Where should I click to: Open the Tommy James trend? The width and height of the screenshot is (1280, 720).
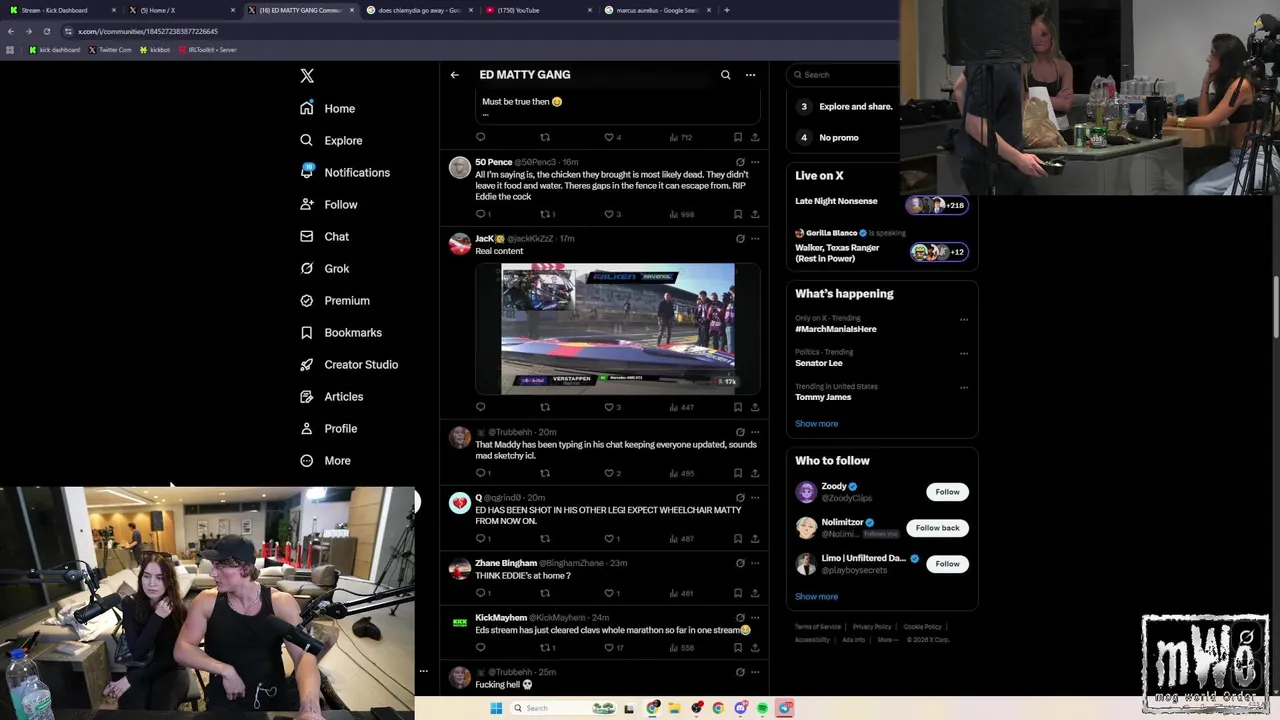[823, 397]
